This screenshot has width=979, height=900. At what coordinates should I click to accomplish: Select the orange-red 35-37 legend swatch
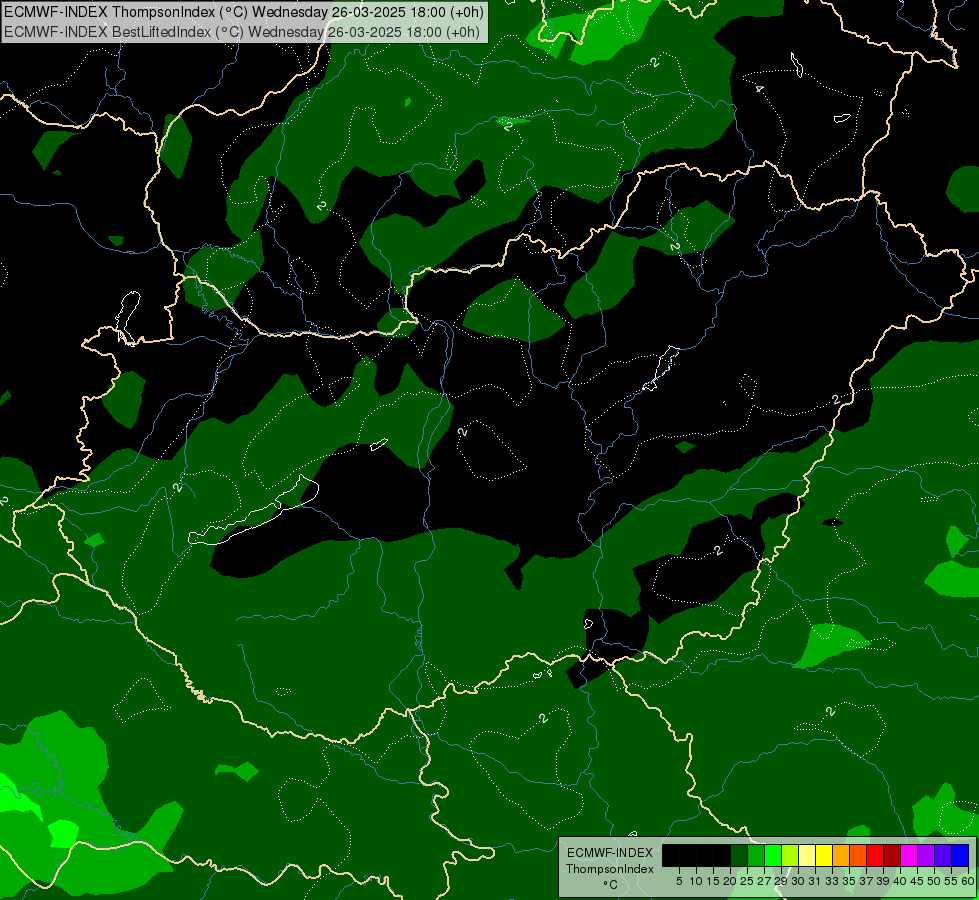pos(858,855)
